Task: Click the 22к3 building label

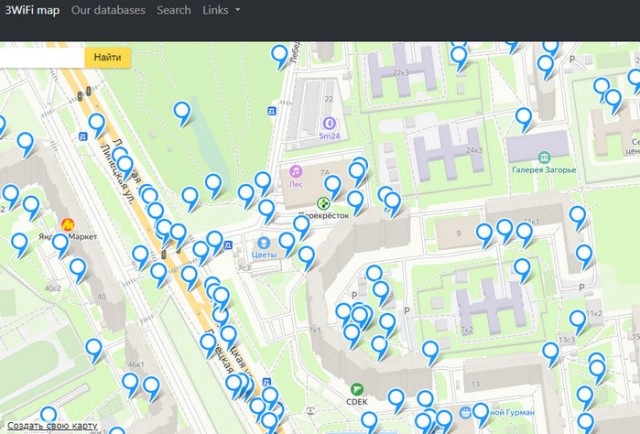Action: (x=401, y=73)
